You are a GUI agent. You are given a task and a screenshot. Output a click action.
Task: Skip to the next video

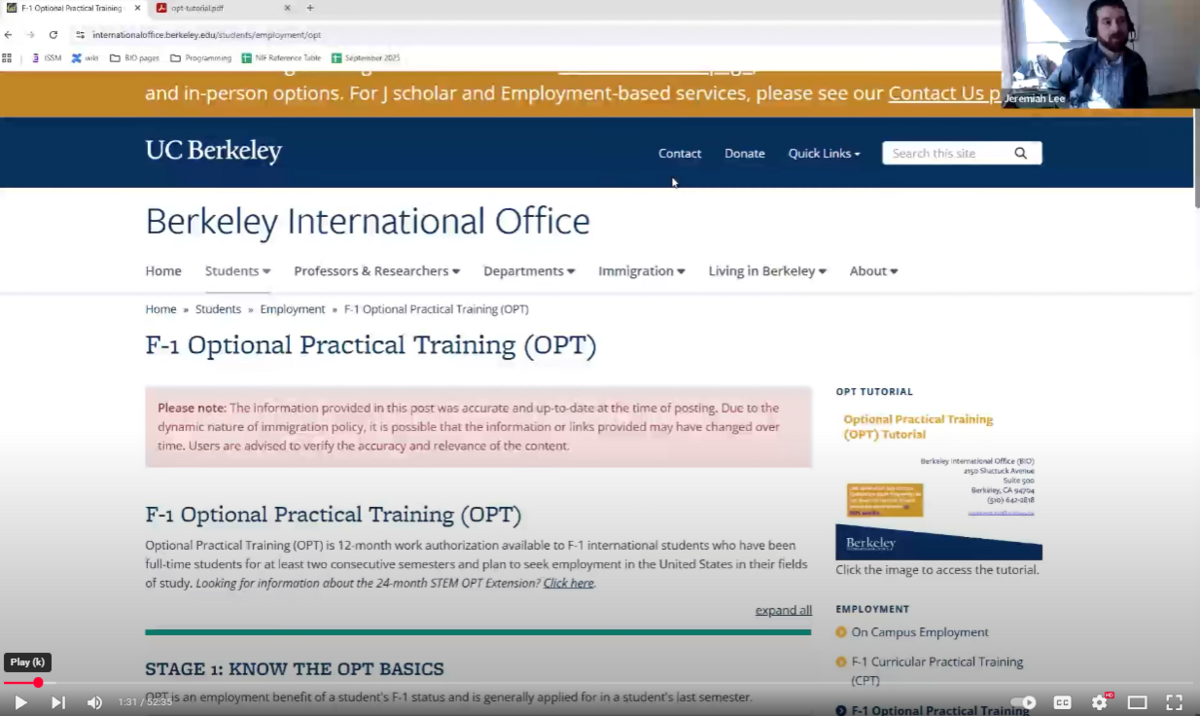pyautogui.click(x=58, y=702)
